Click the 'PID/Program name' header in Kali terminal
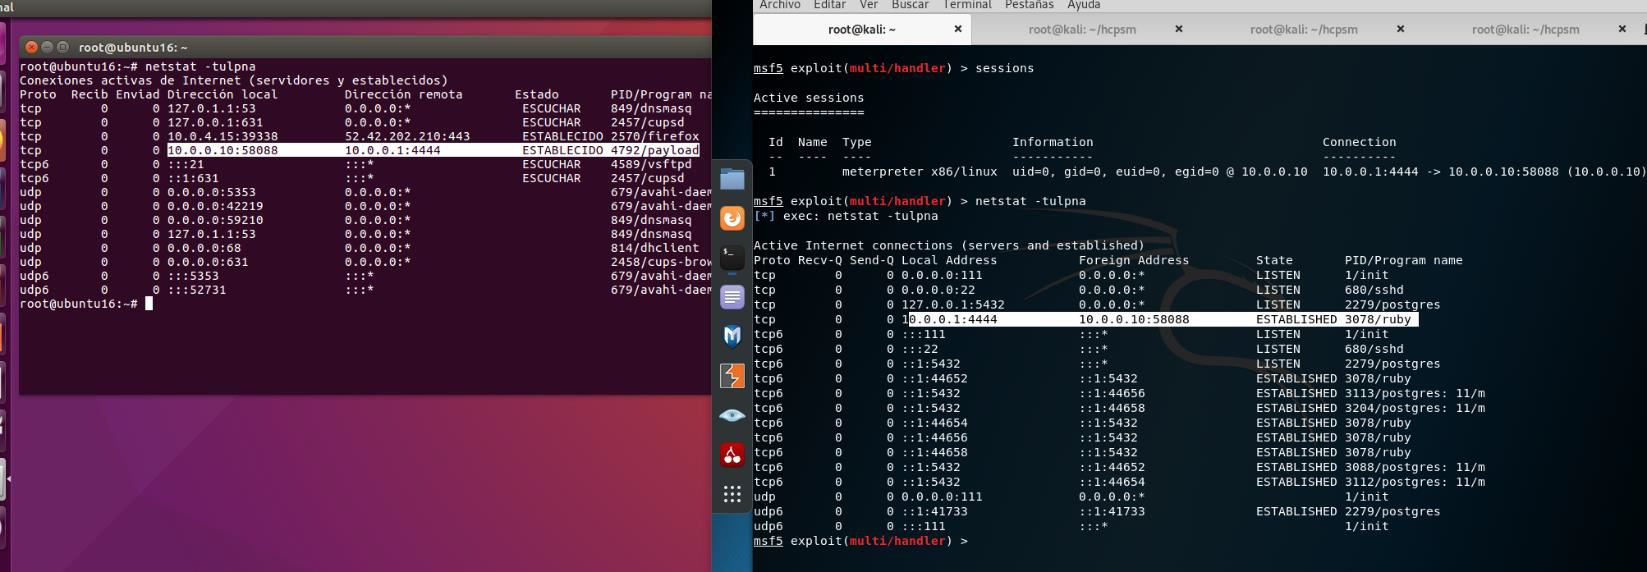The height and width of the screenshot is (572, 1647). [x=1403, y=260]
